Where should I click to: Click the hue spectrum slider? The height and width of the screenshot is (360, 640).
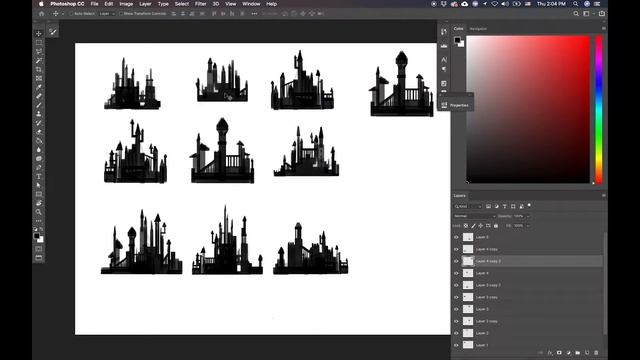599,110
